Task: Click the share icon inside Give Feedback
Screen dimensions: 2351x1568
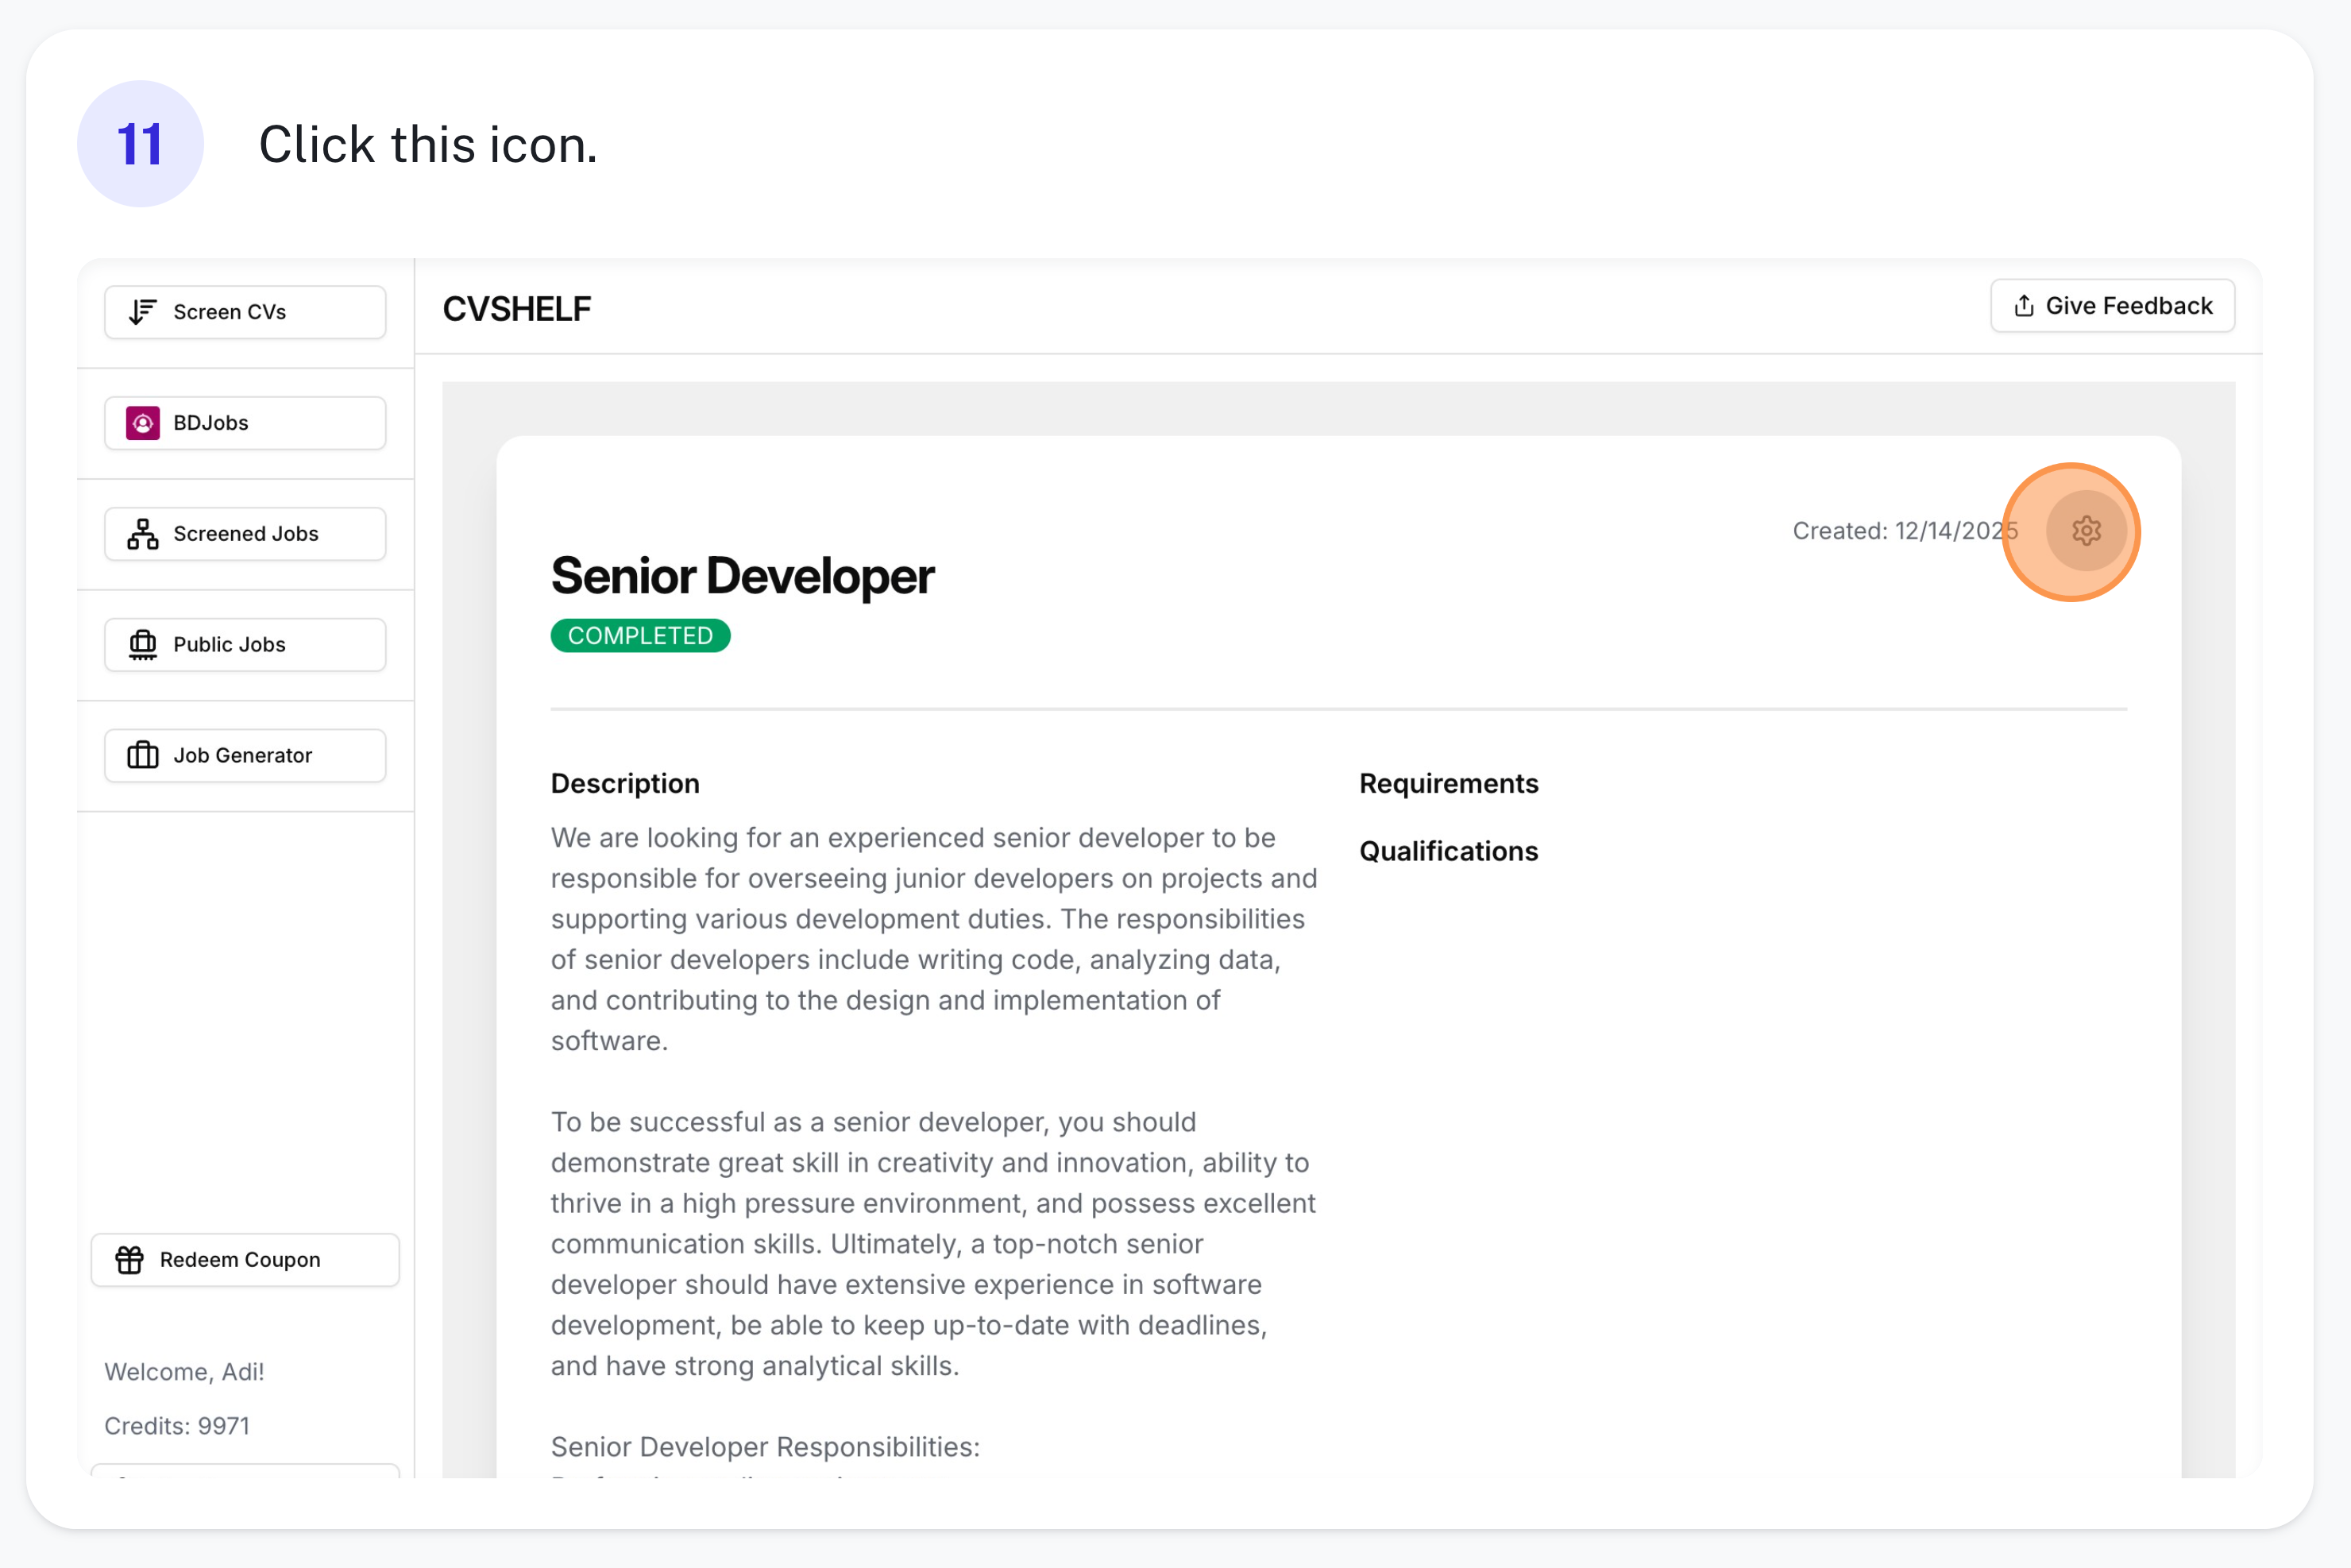Action: tap(2025, 306)
